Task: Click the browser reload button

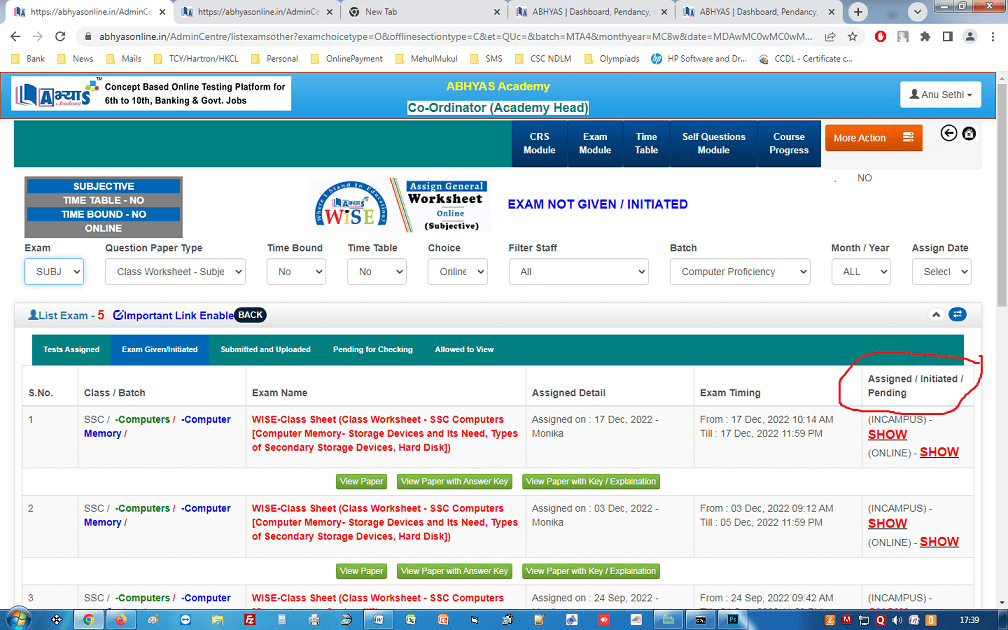Action: [x=59, y=36]
